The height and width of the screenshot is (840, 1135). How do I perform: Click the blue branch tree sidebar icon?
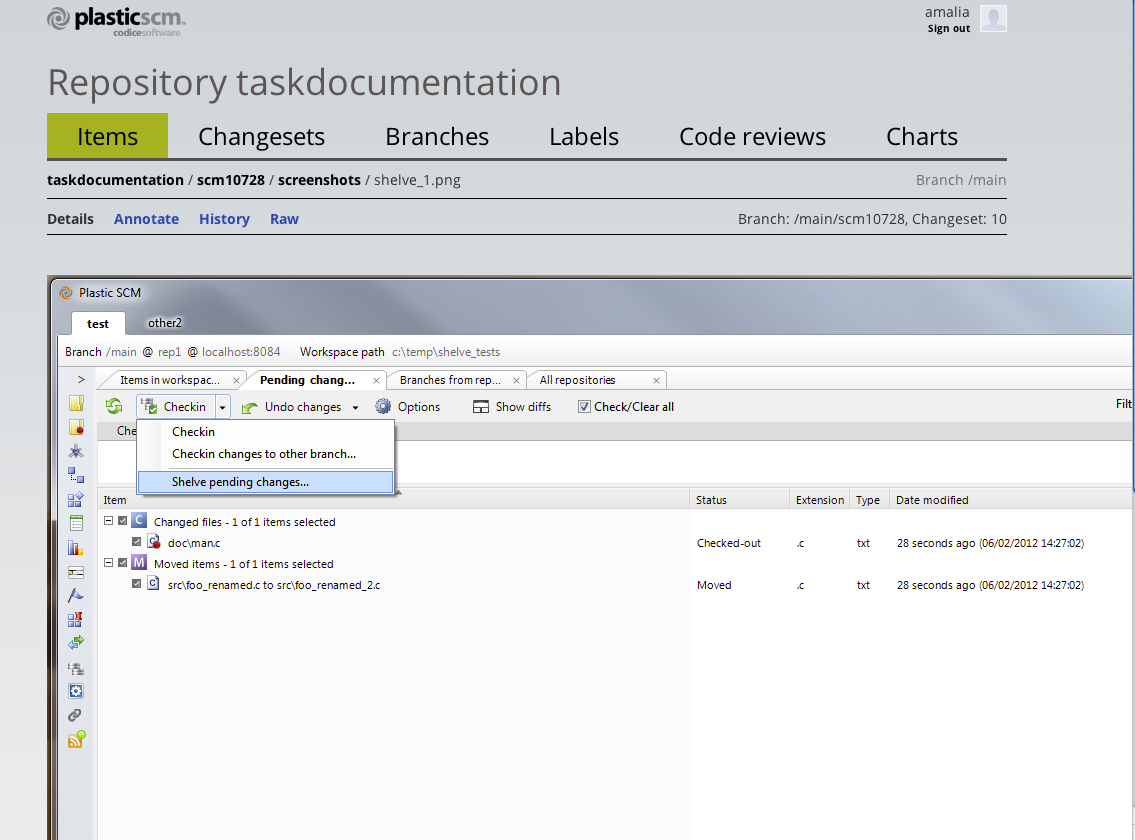pyautogui.click(x=76, y=475)
